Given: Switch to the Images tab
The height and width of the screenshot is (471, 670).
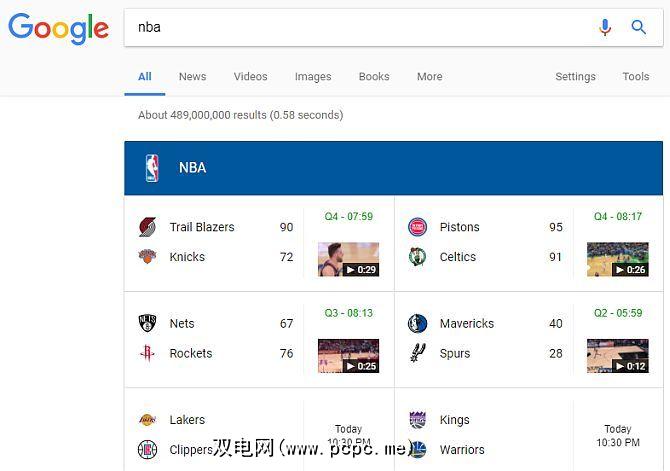Looking at the screenshot, I should click(x=313, y=77).
